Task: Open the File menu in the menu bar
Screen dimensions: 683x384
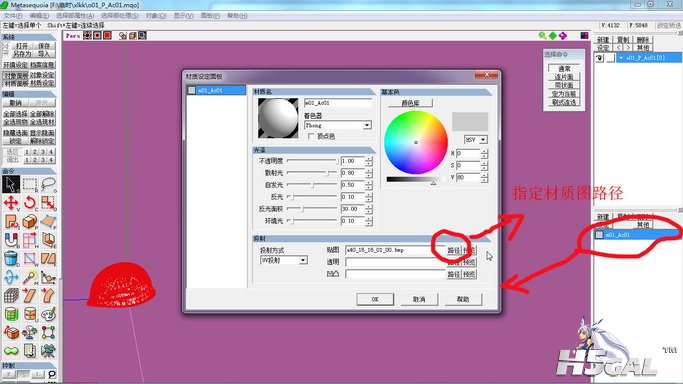Action: pyautogui.click(x=13, y=16)
